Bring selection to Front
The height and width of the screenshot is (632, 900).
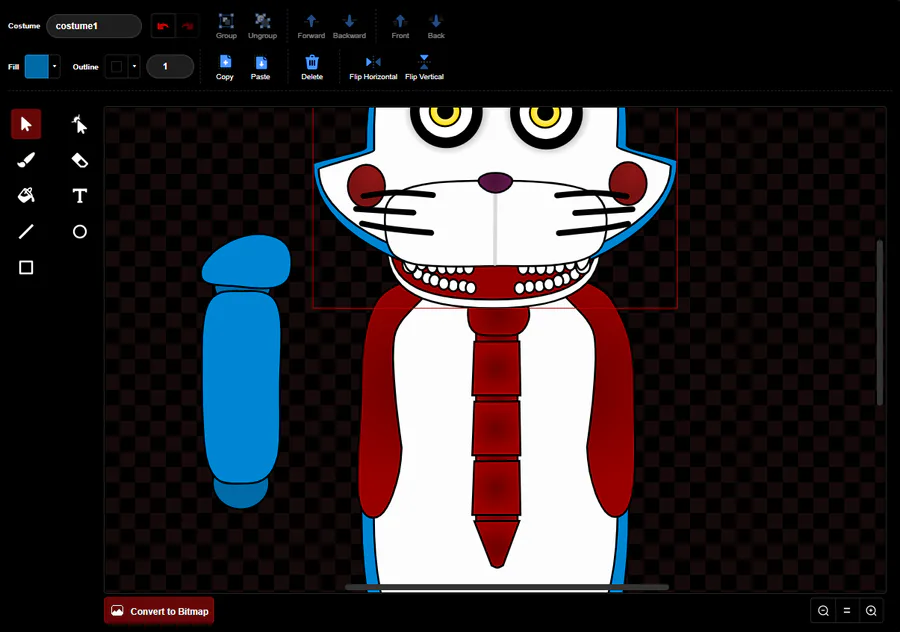coord(400,26)
